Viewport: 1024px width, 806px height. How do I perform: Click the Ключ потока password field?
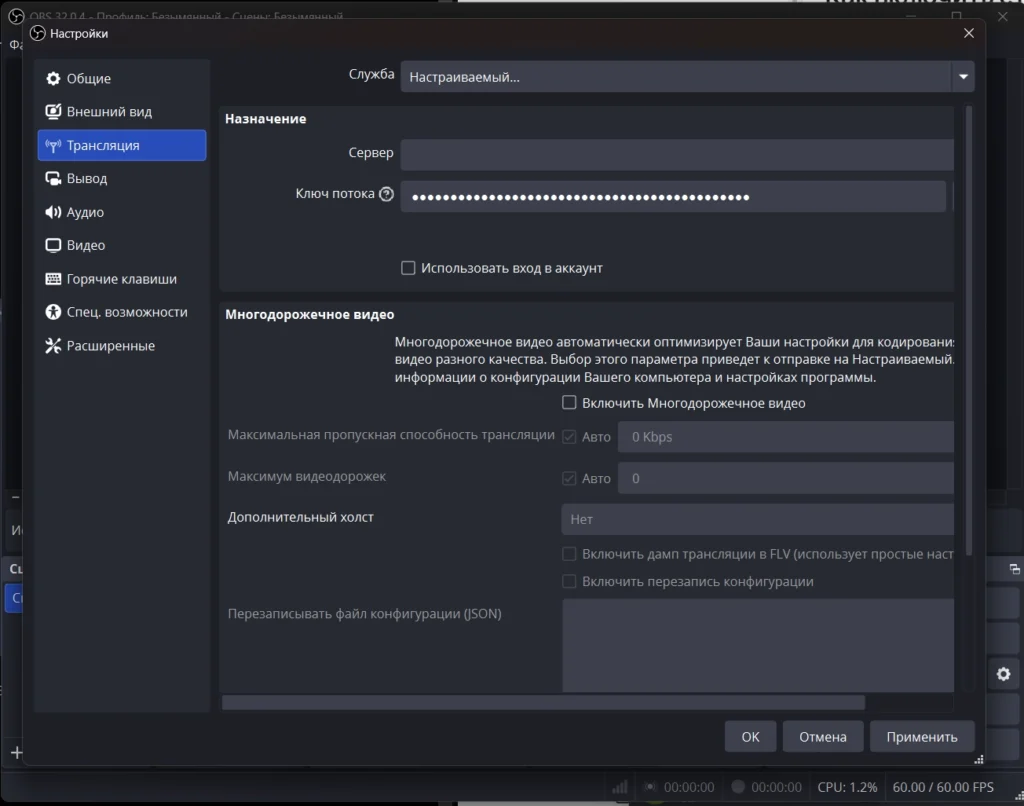coord(673,197)
